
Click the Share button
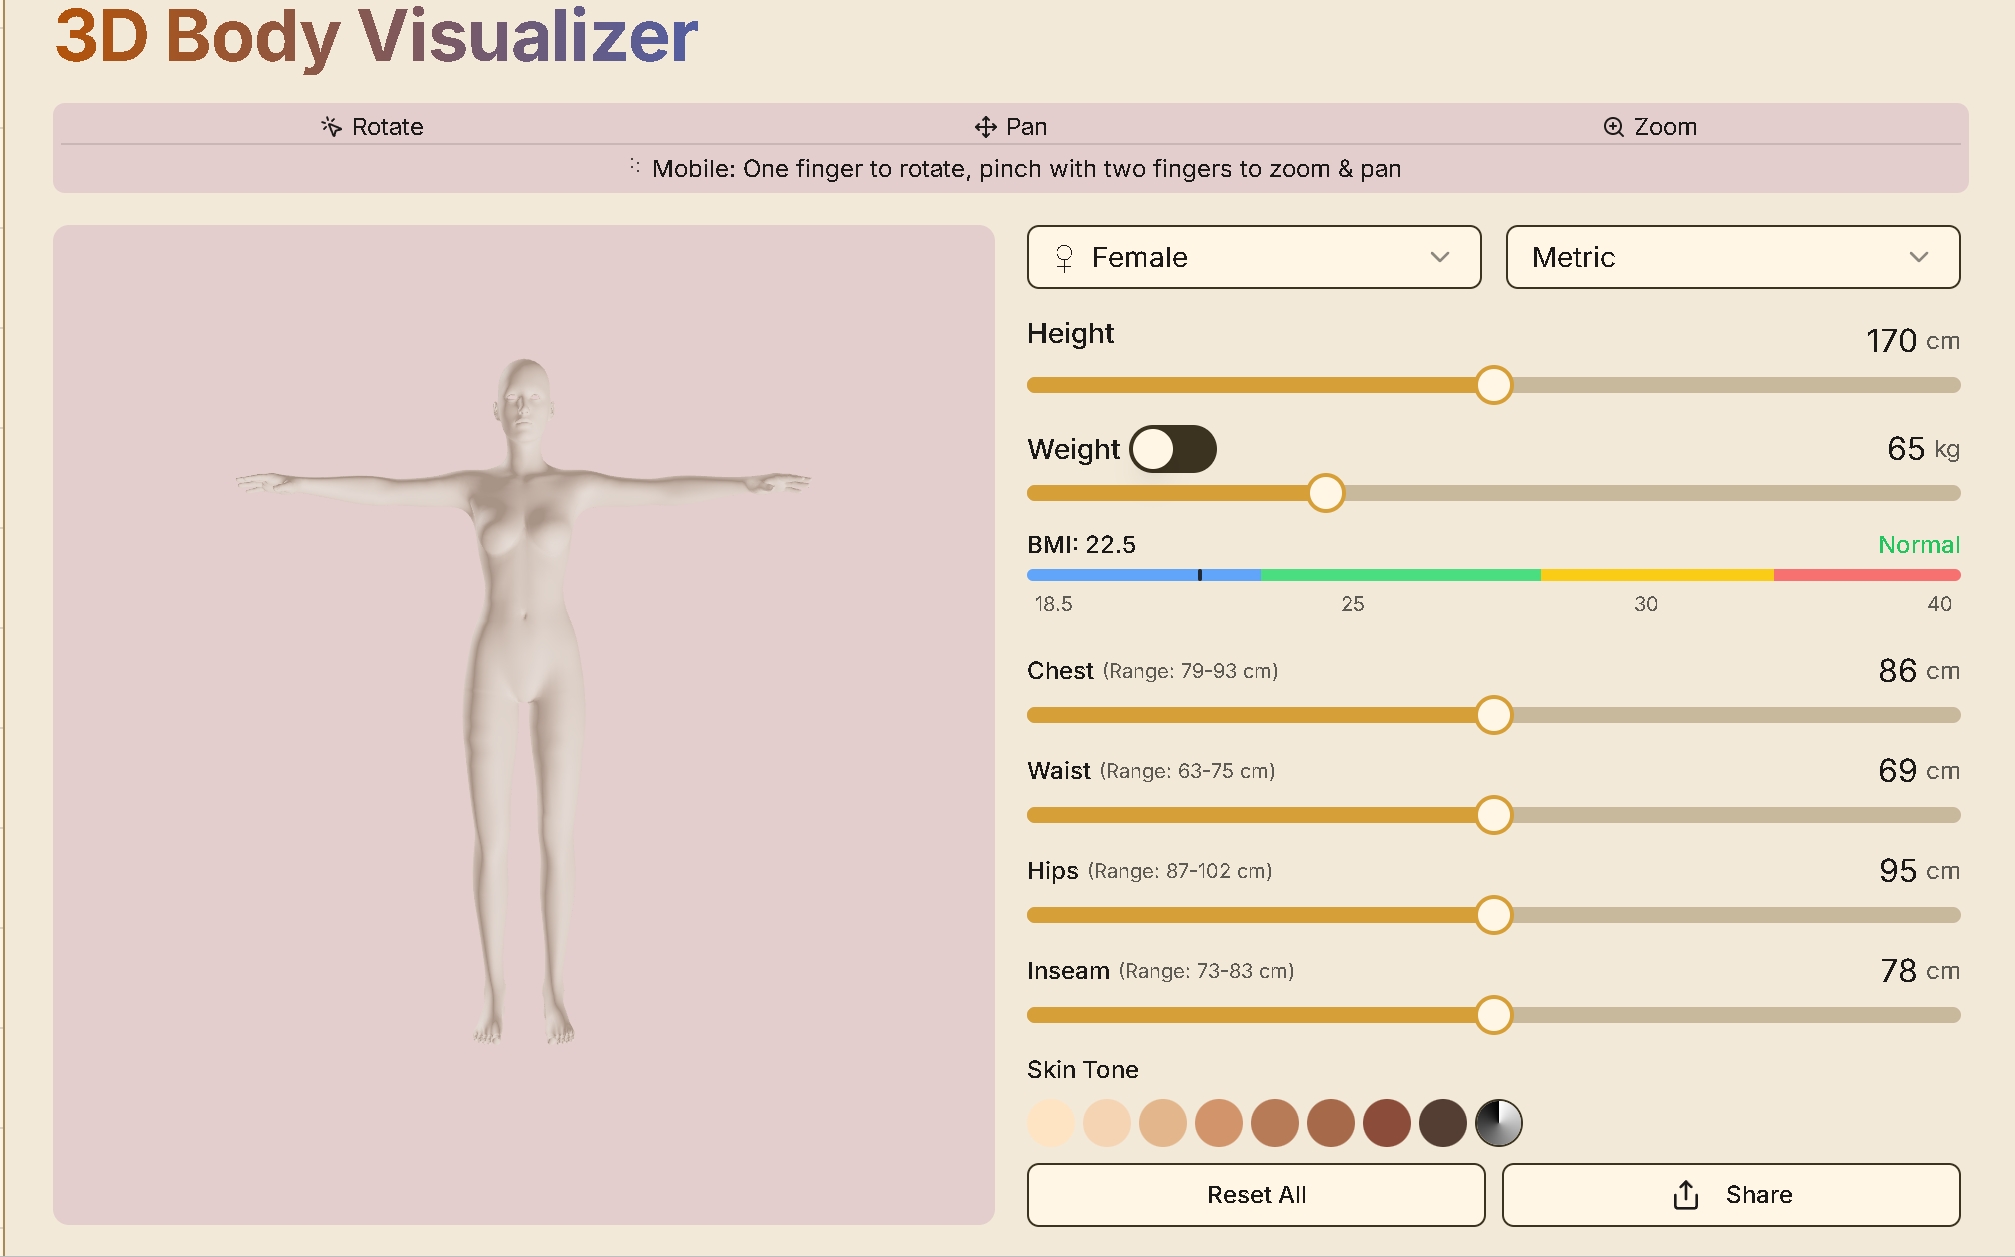tap(1731, 1194)
